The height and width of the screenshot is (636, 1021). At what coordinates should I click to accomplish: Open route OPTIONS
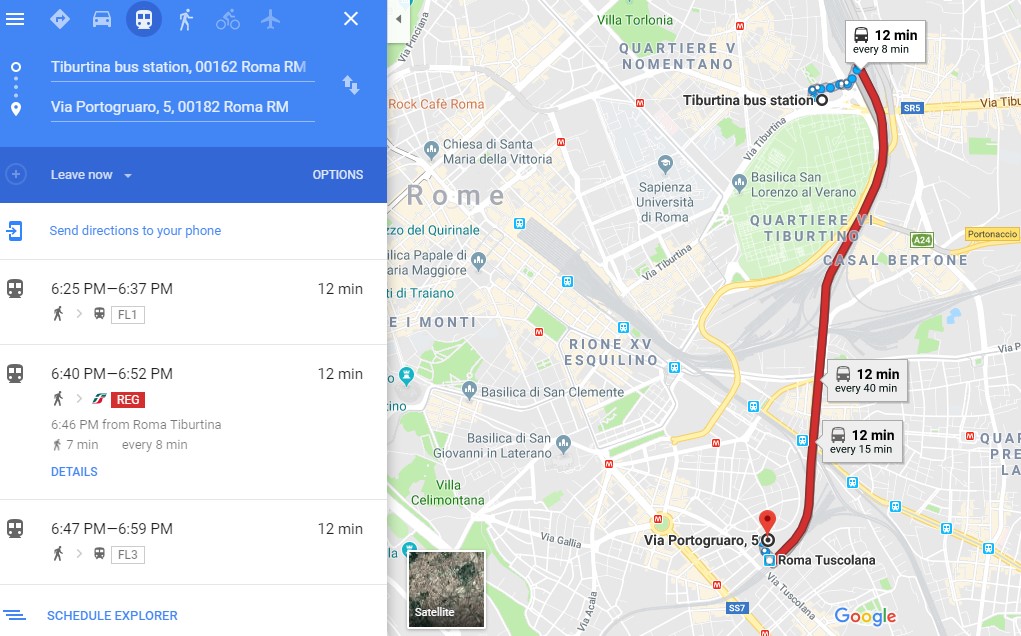click(337, 174)
